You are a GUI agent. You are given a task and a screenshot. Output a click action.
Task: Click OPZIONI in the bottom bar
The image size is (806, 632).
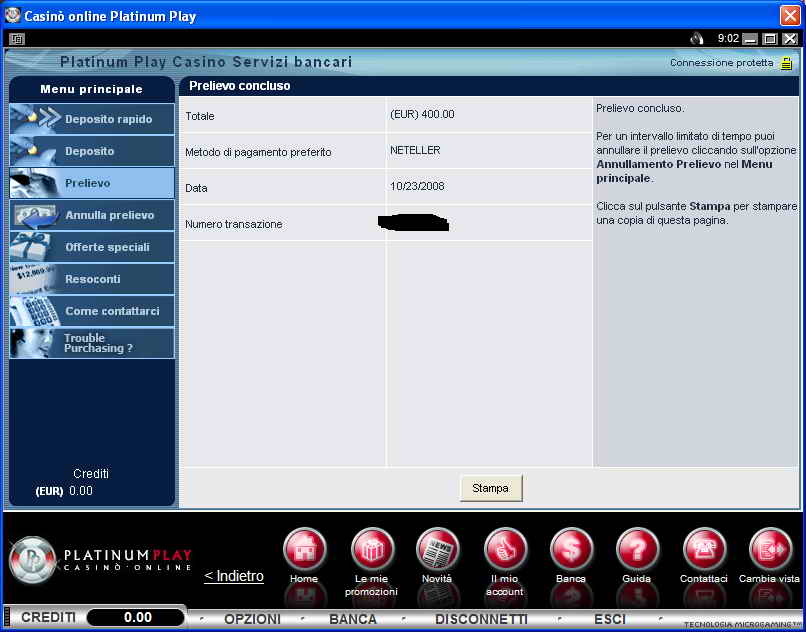click(x=252, y=619)
